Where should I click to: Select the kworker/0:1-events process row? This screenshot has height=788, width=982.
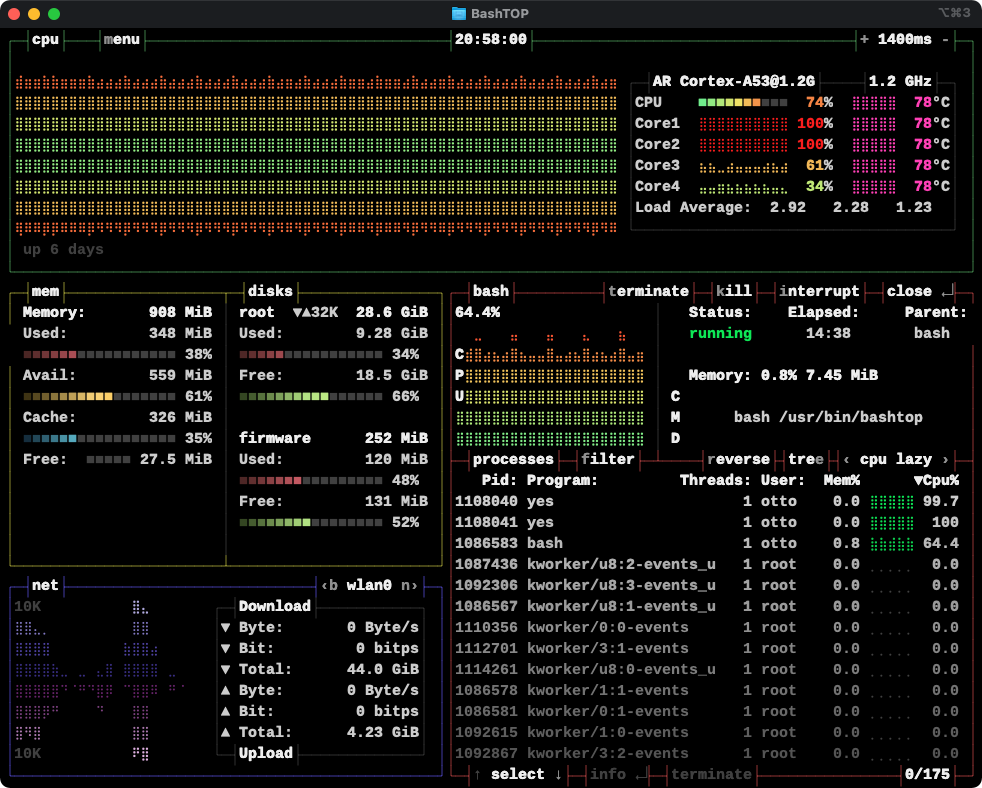pyautogui.click(x=706, y=712)
